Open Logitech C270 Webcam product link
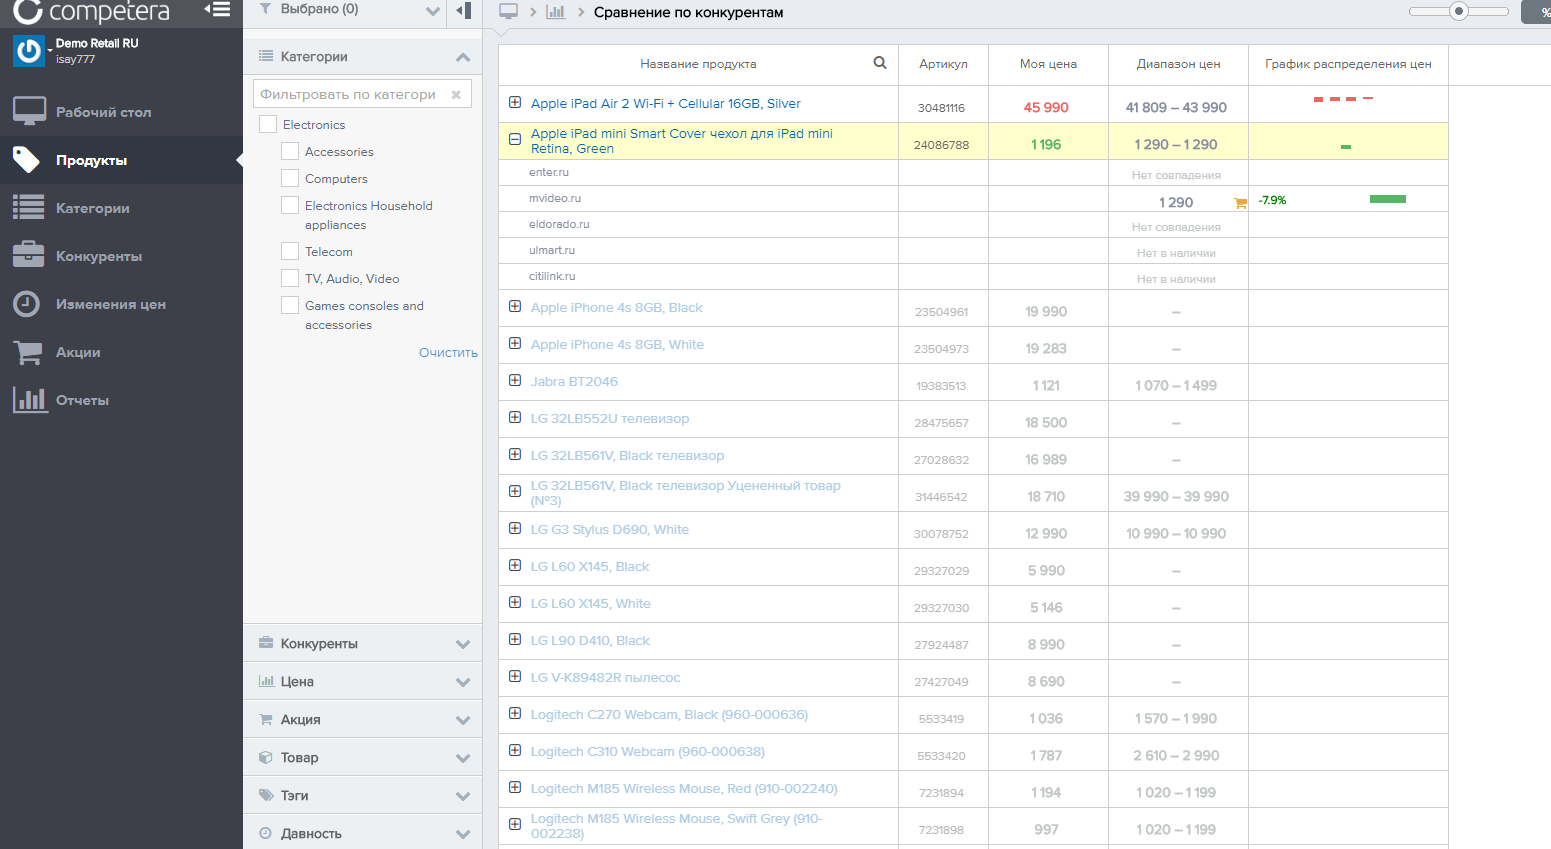1551x849 pixels. tap(669, 714)
